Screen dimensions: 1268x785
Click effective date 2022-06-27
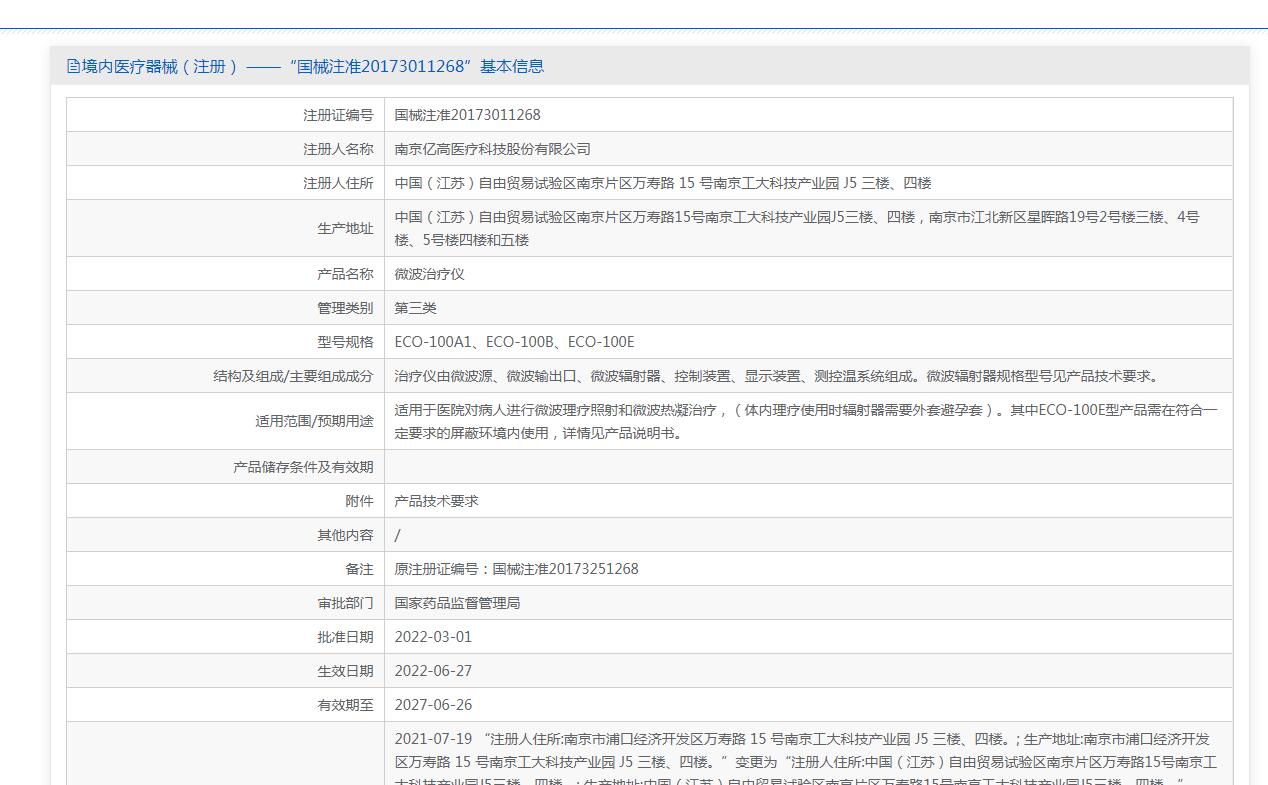tap(433, 671)
